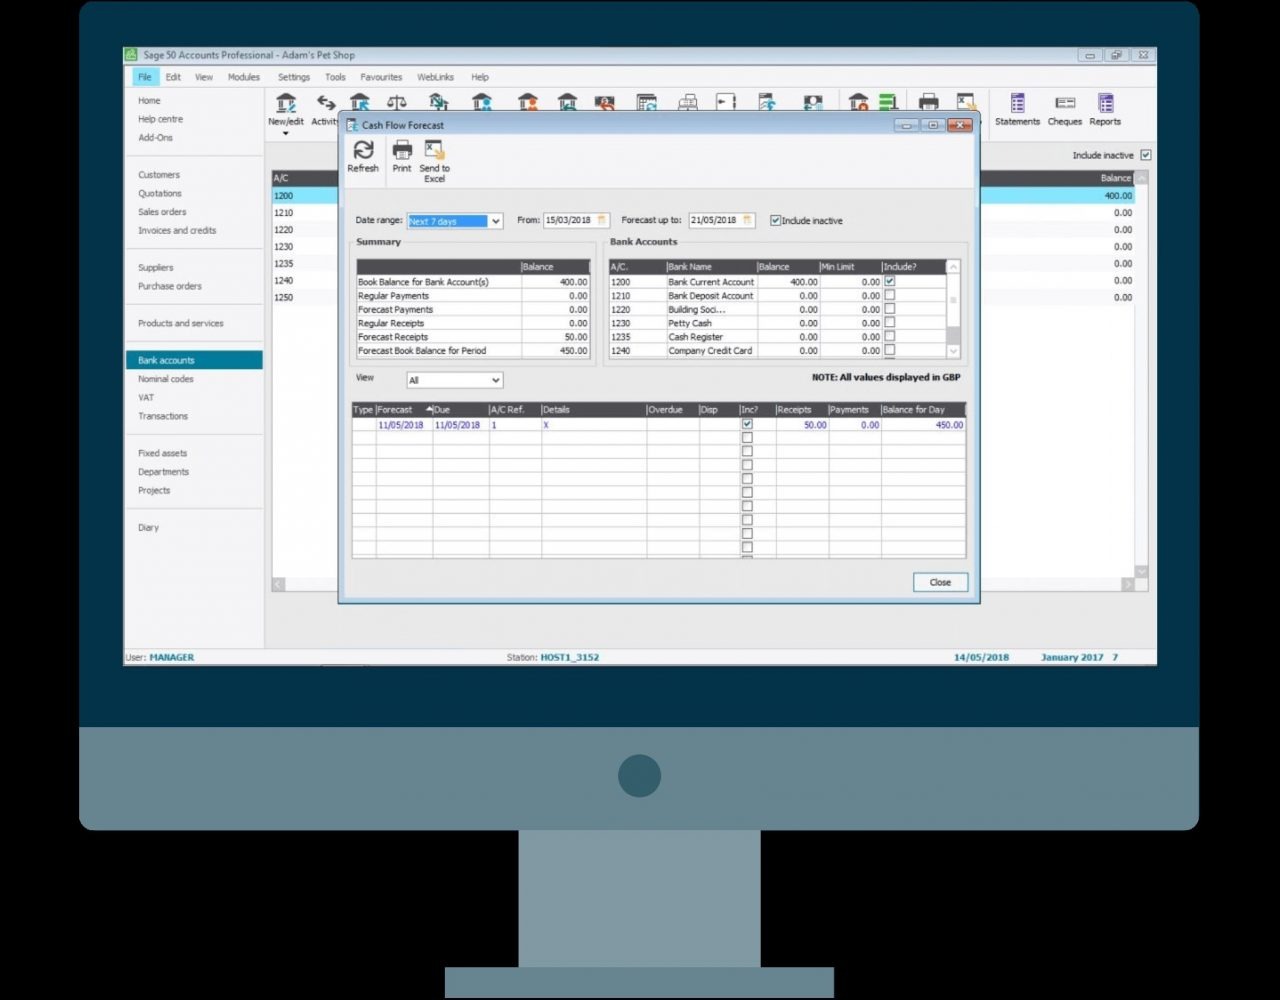
Task: Check Include for Petty Cash 1230
Action: point(890,323)
